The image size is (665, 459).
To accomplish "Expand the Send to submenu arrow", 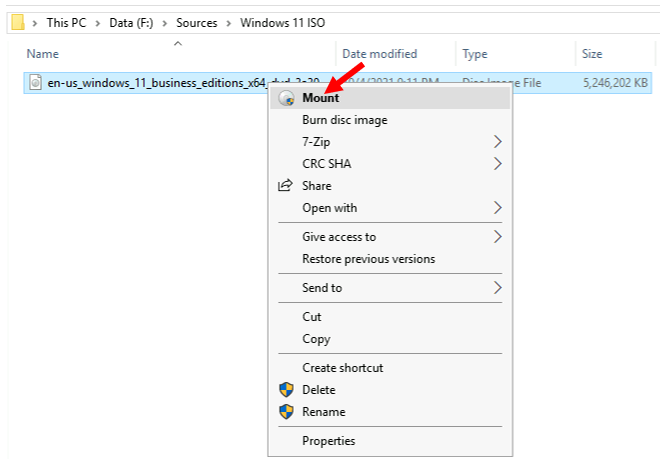I will [x=498, y=288].
